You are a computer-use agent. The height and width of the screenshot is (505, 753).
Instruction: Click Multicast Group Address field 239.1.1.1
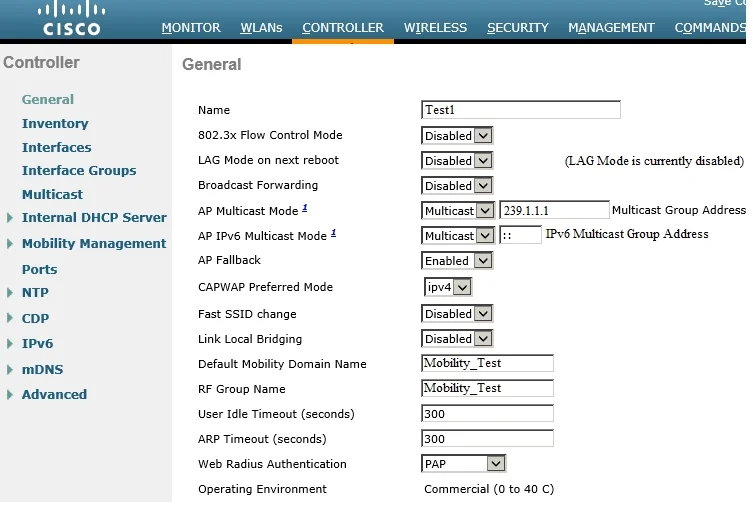click(x=555, y=210)
